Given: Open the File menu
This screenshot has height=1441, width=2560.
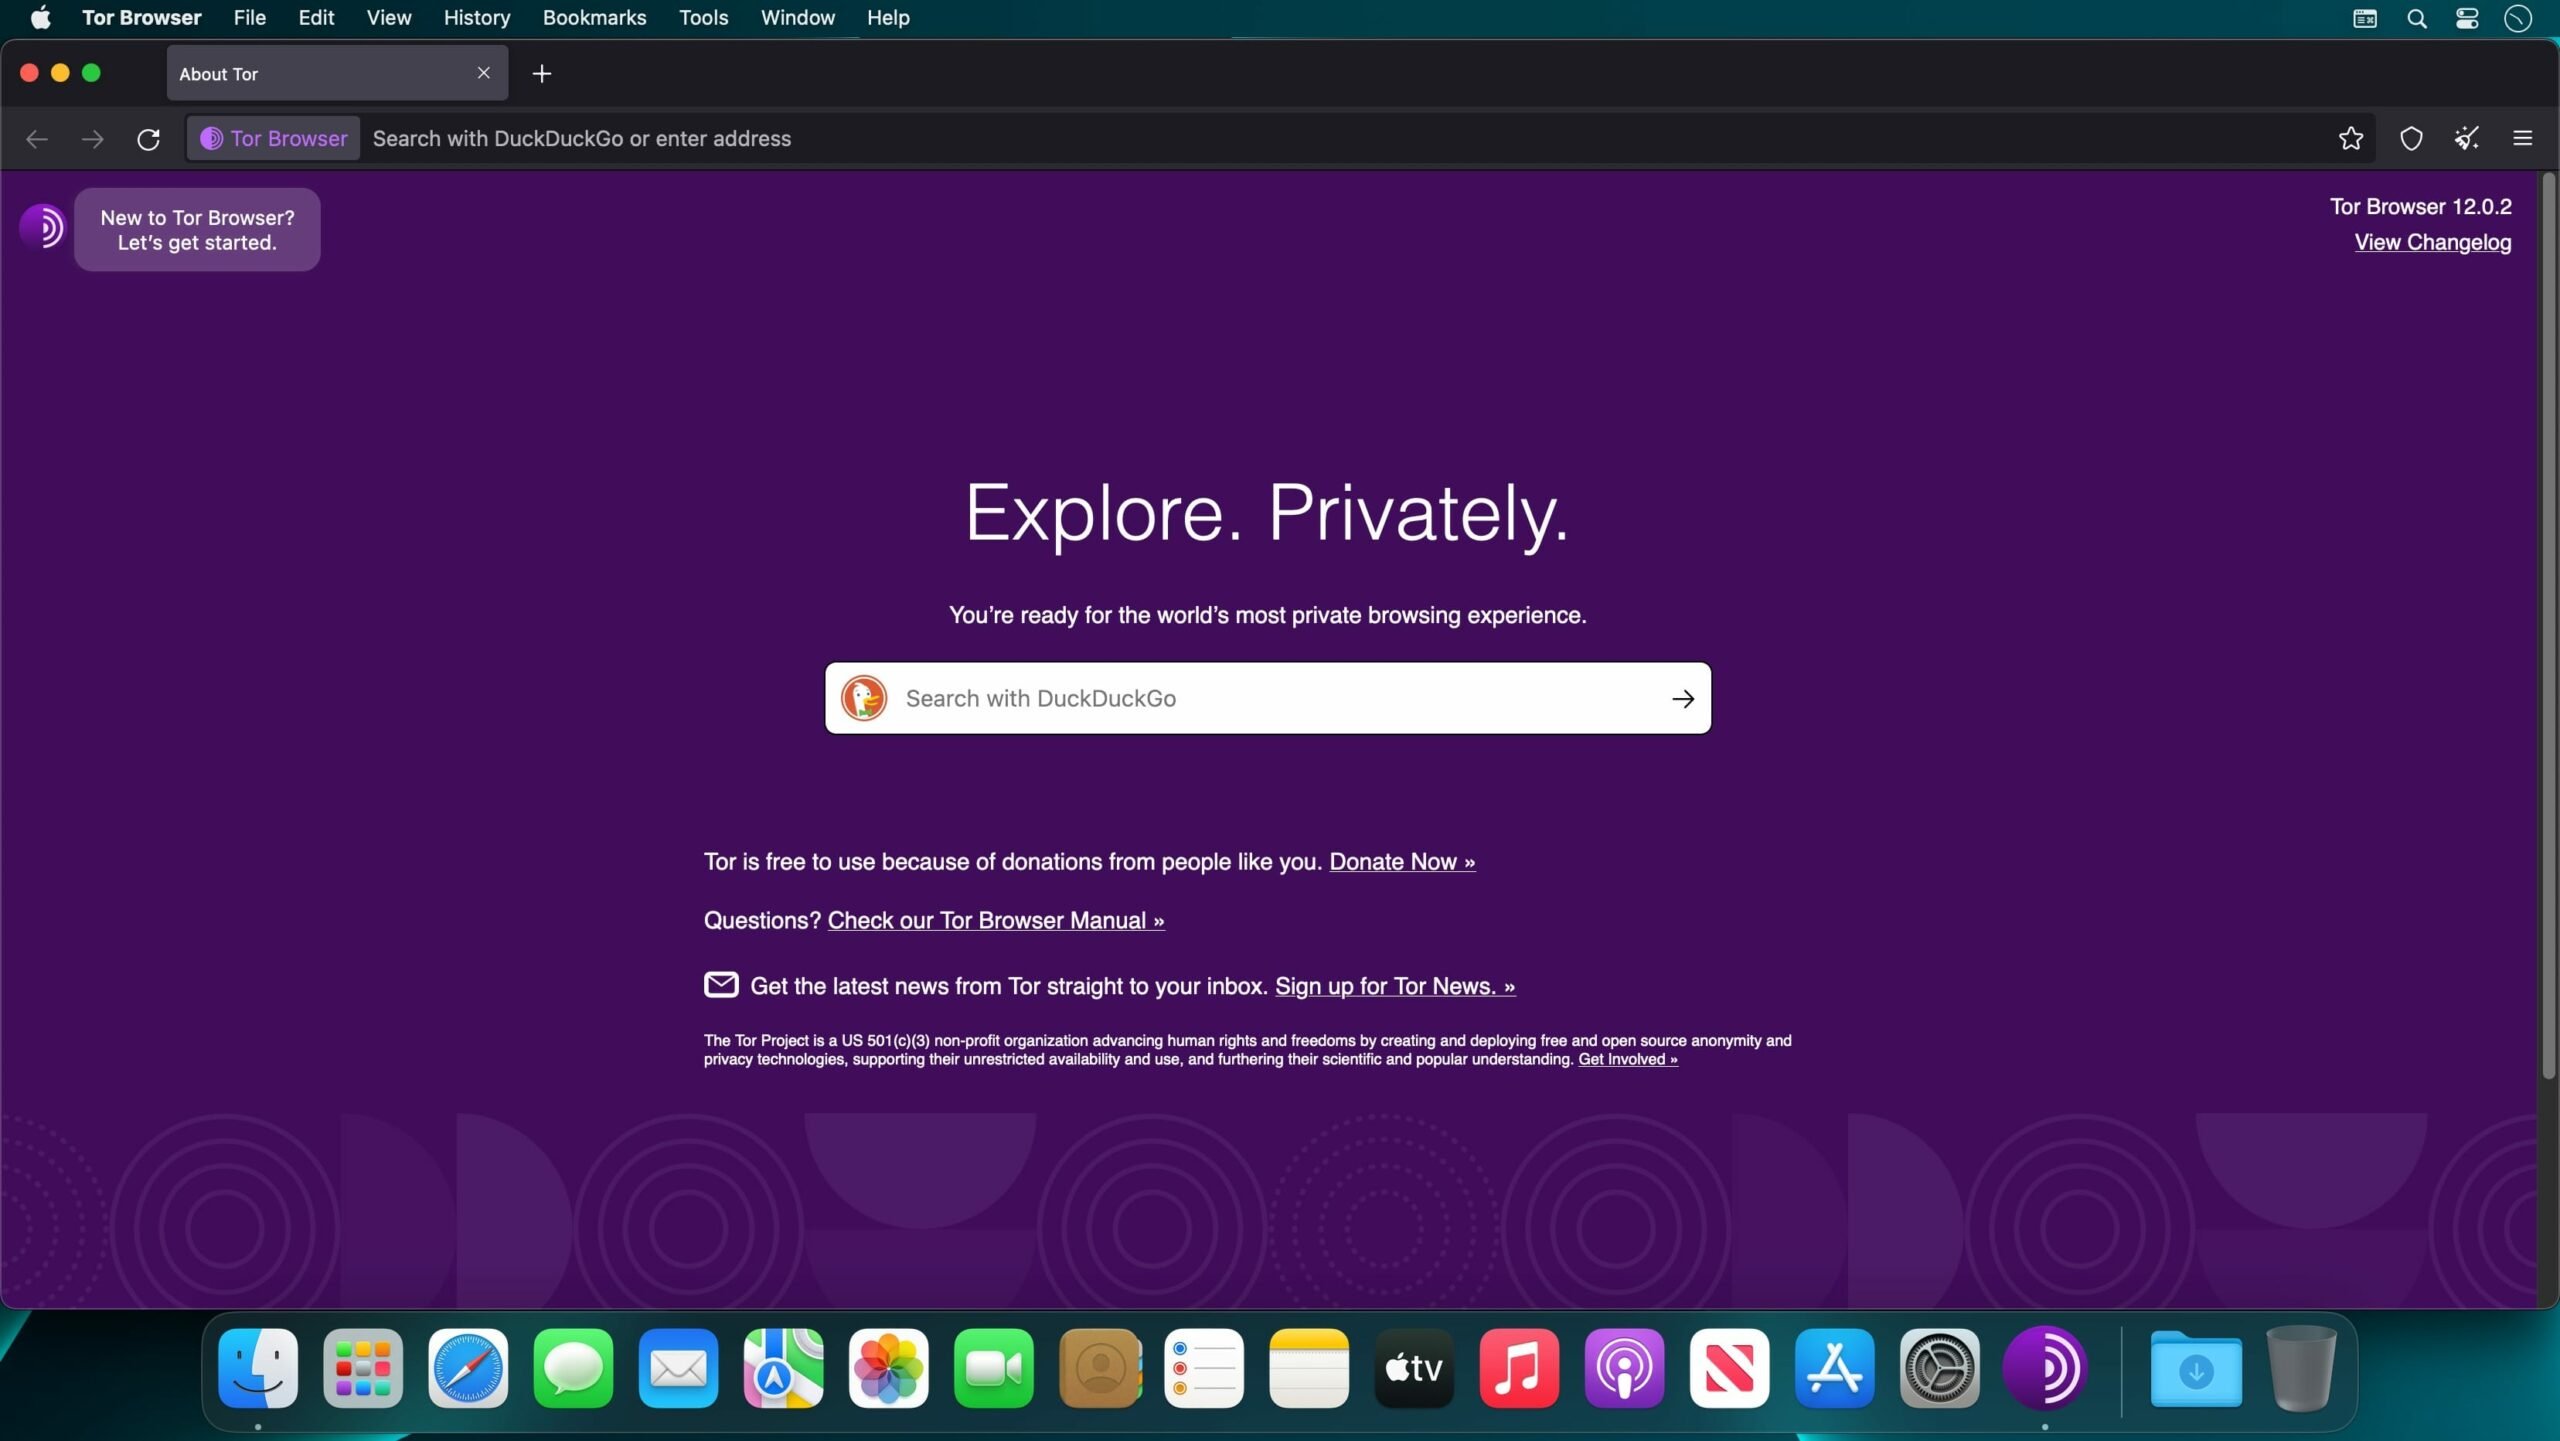Looking at the screenshot, I should click(x=249, y=18).
